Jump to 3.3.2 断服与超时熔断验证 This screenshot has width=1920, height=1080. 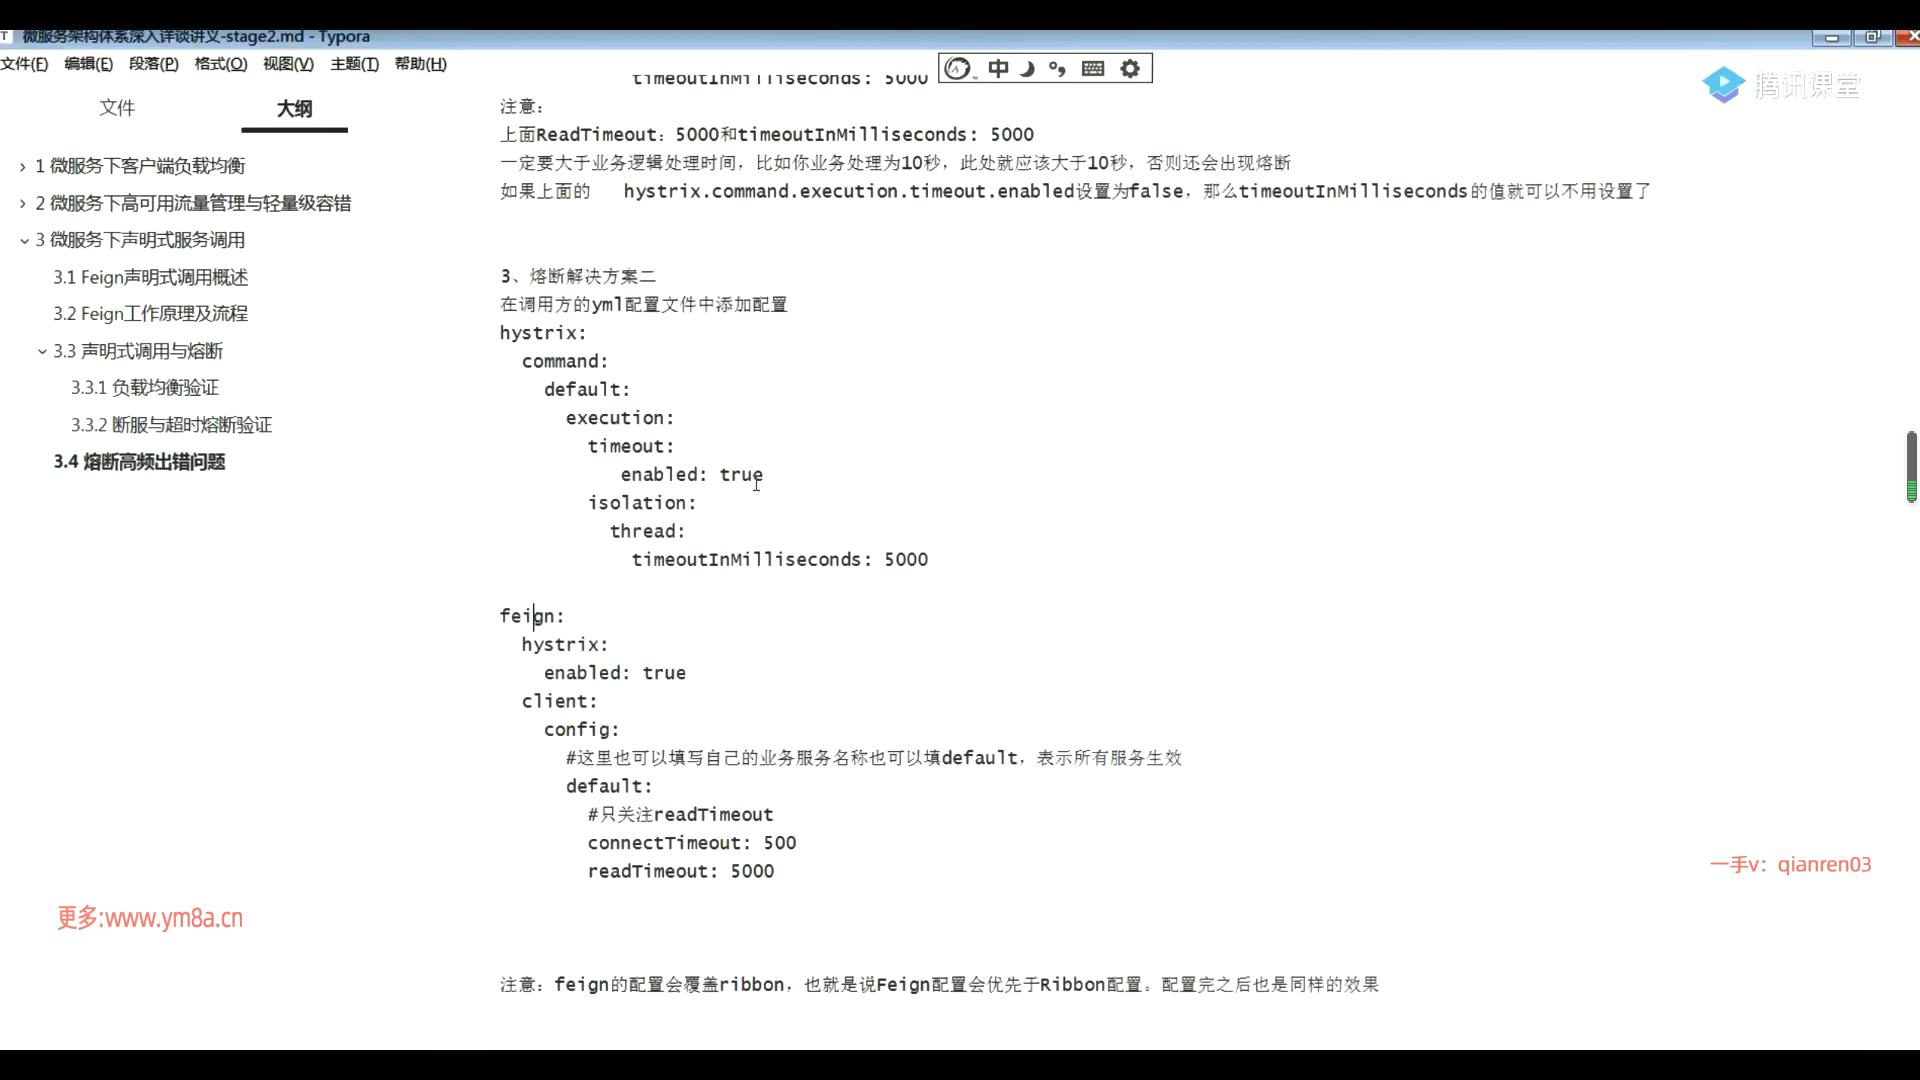(x=171, y=425)
